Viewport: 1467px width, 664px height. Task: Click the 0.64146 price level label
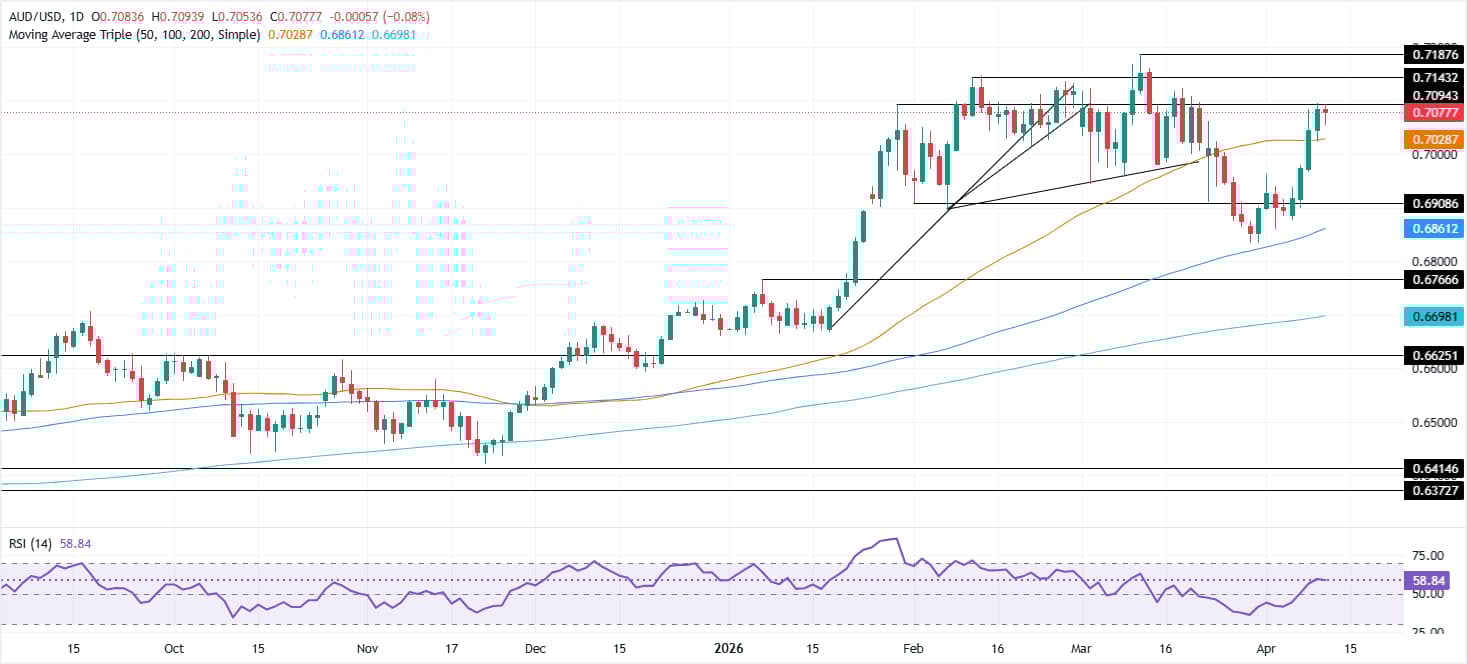click(x=1432, y=468)
